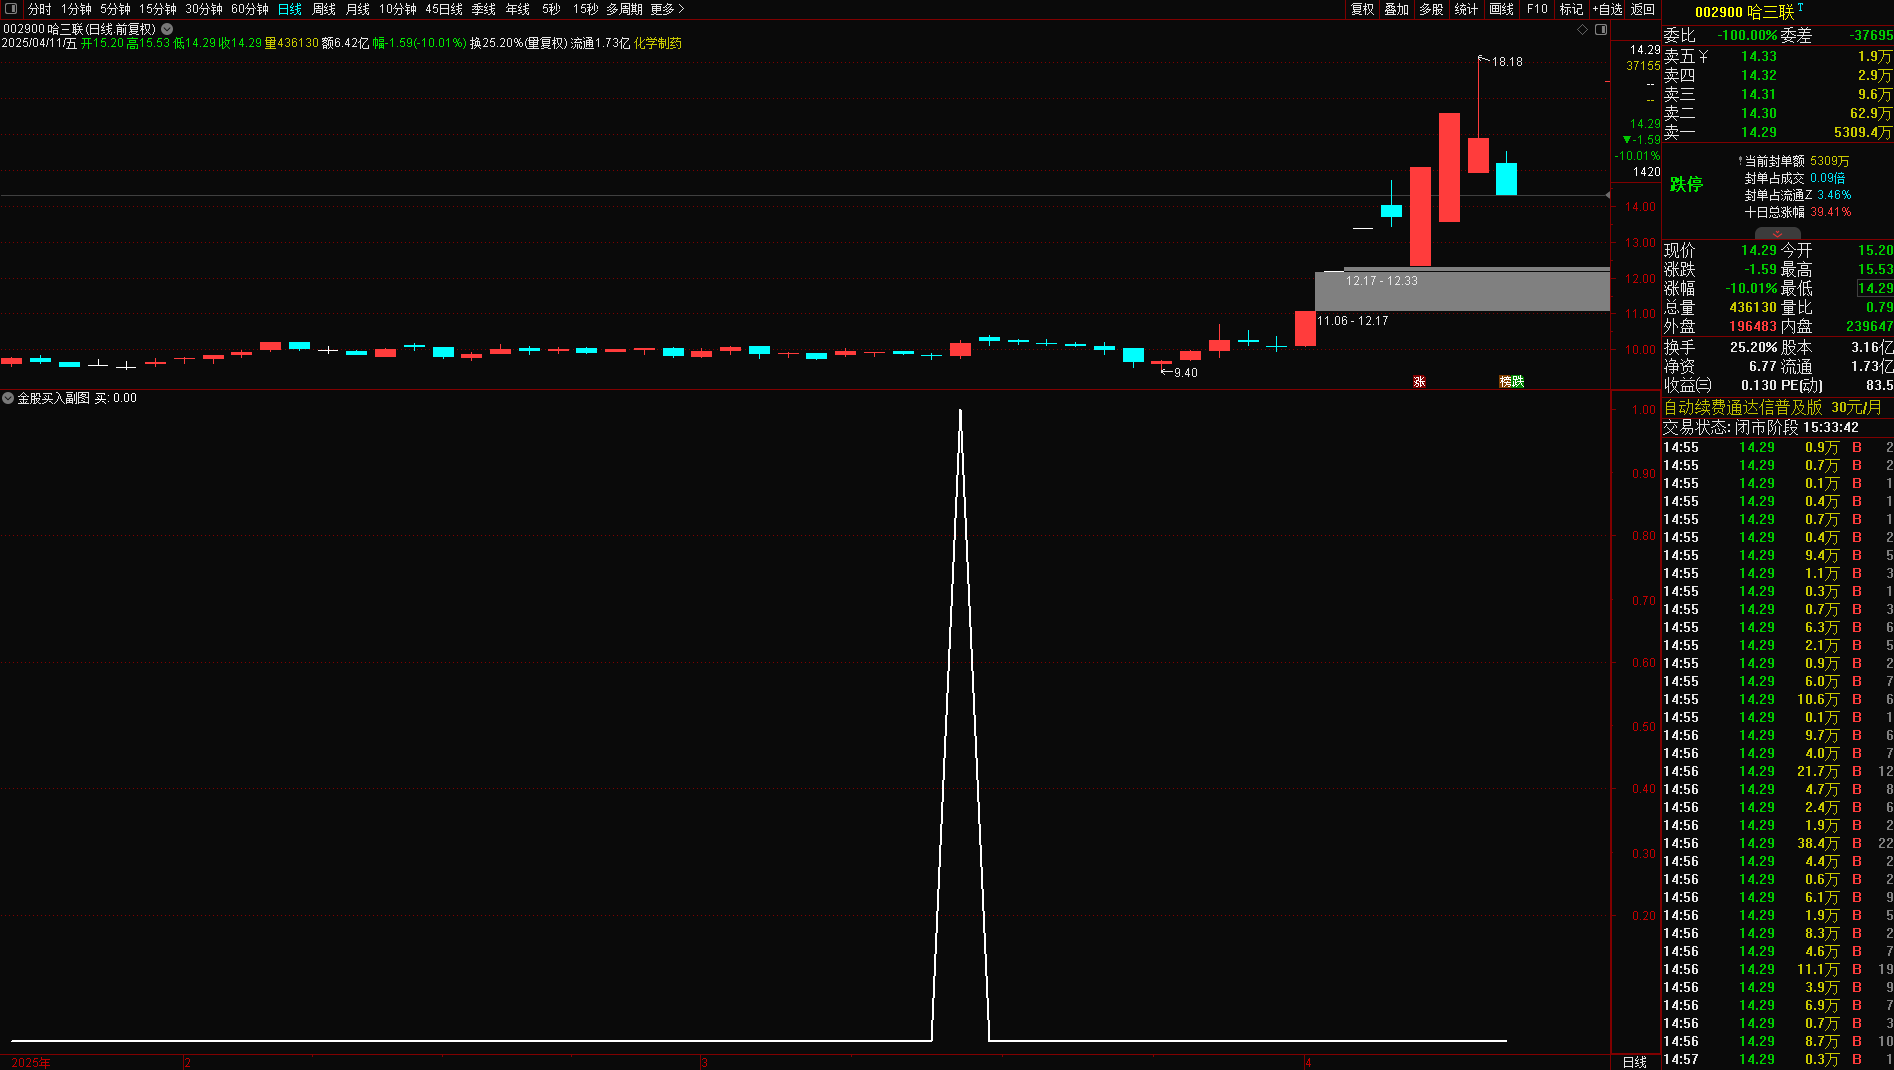Open F10 company information
The width and height of the screenshot is (1894, 1070).
point(1537,9)
